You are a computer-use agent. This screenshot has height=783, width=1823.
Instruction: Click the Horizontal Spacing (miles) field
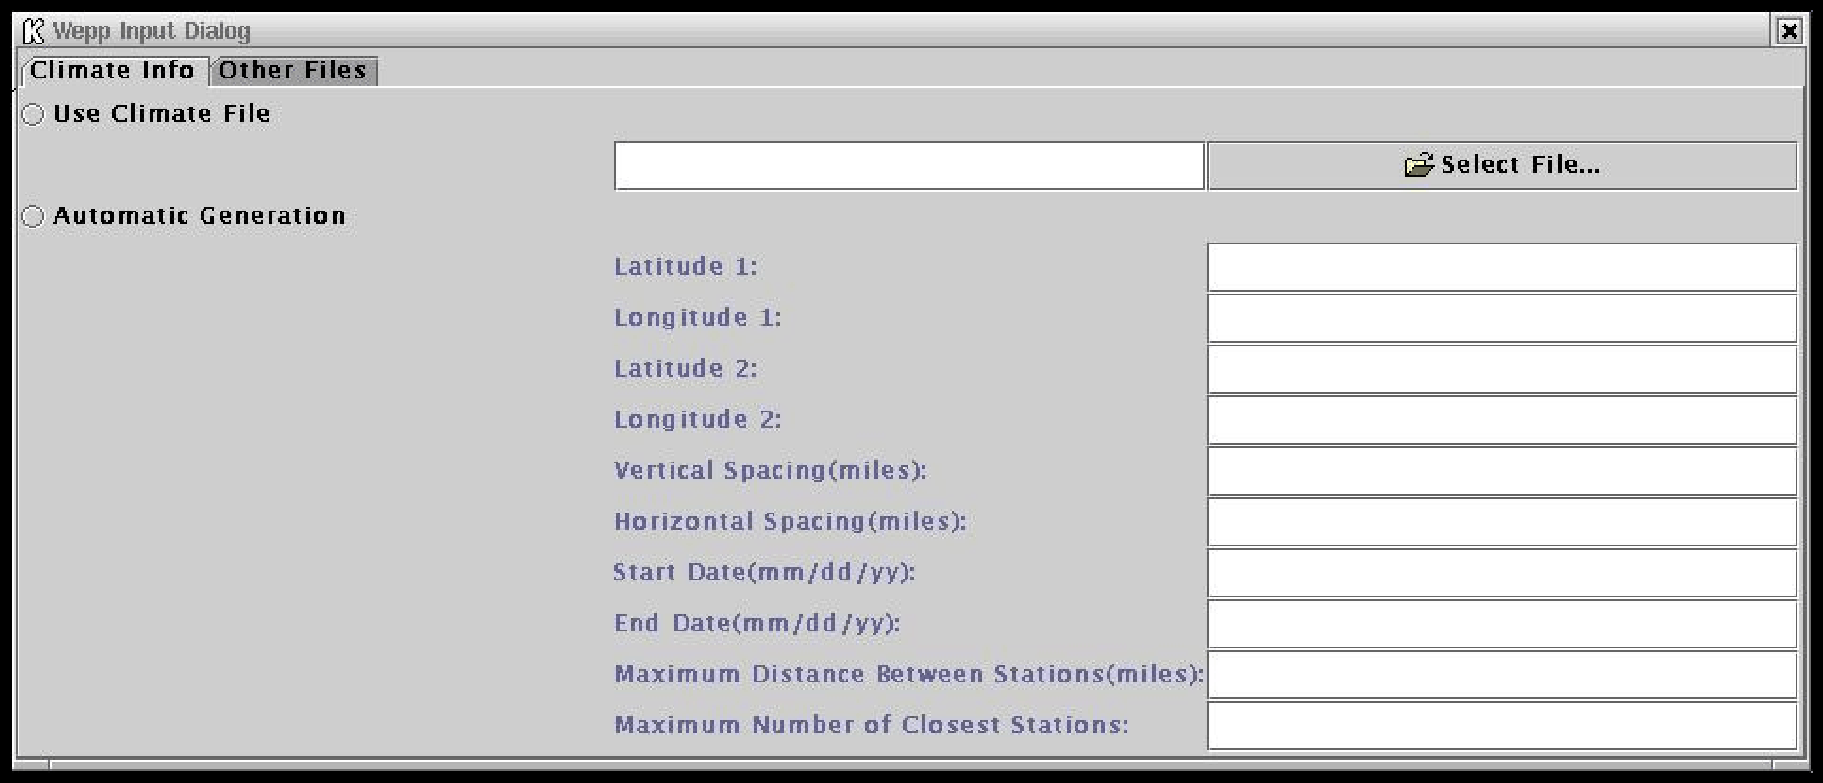click(x=1501, y=522)
